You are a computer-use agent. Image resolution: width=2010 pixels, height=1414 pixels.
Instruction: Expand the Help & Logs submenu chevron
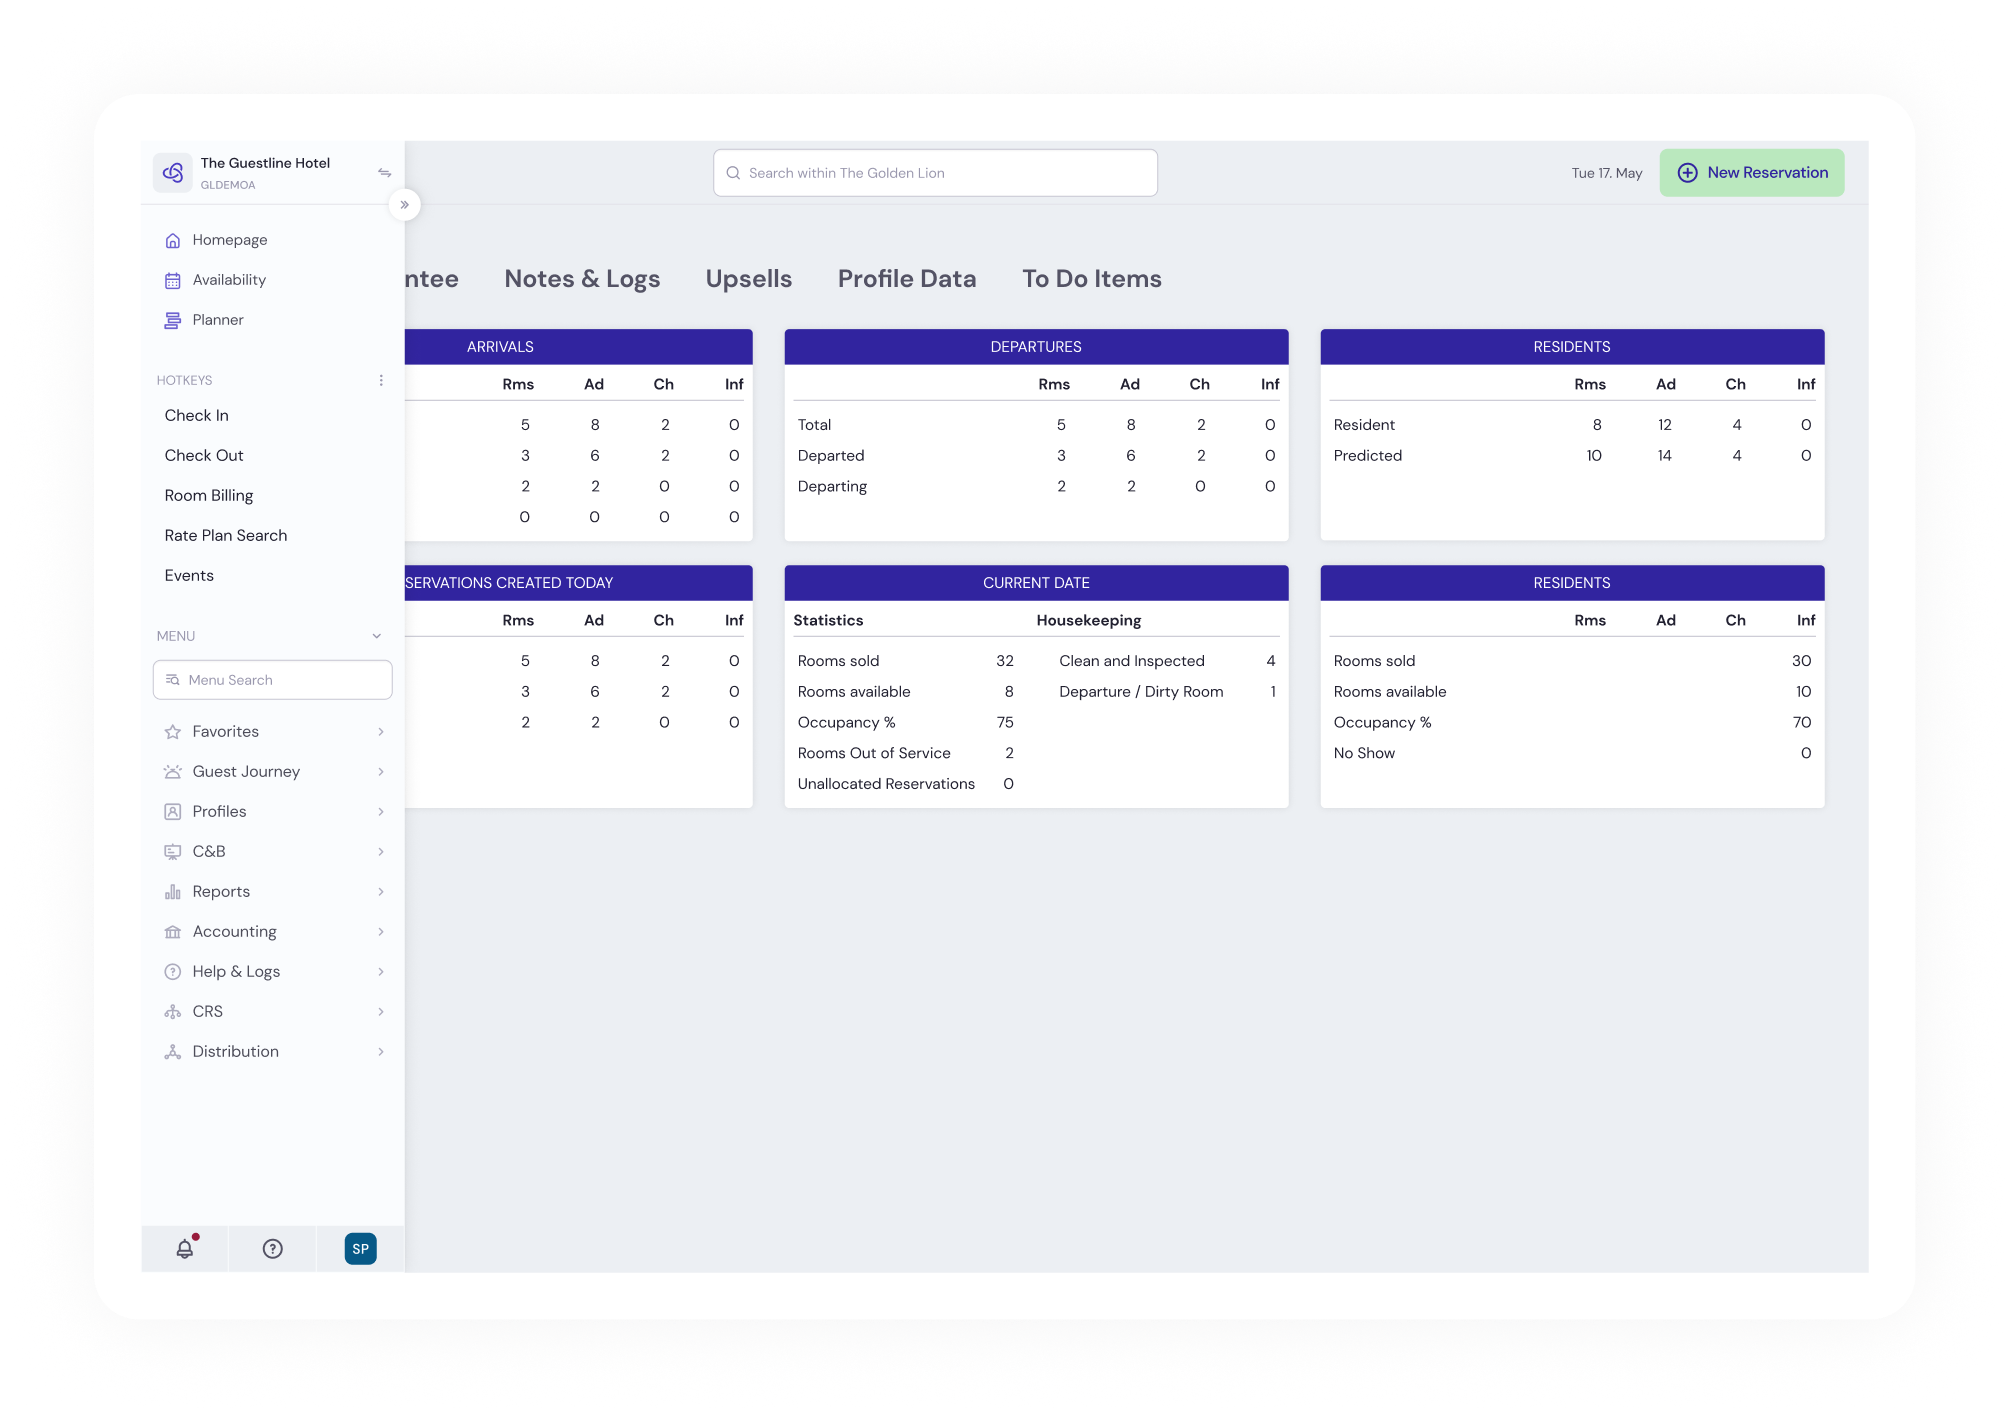pyautogui.click(x=381, y=972)
